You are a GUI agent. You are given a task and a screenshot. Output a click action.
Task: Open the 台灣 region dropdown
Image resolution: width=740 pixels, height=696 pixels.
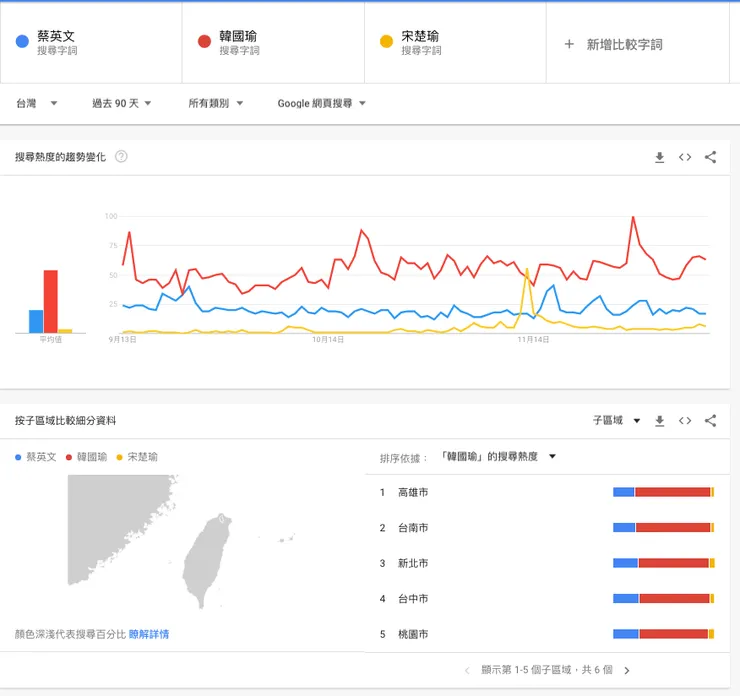coord(37,103)
